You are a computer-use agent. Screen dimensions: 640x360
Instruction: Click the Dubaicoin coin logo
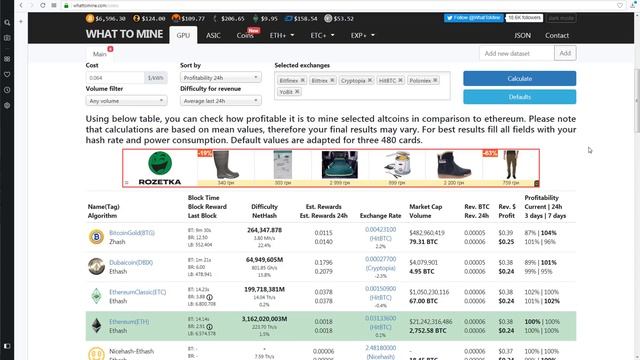96,267
